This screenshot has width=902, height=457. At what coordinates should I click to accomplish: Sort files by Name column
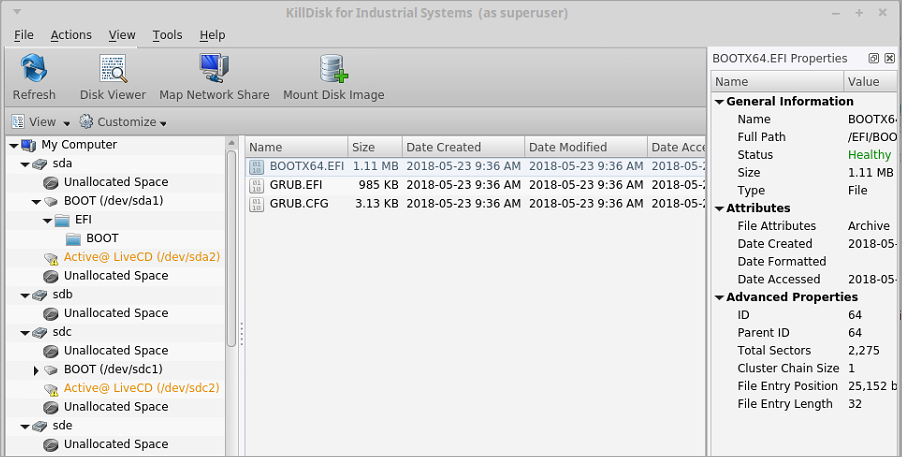(297, 147)
